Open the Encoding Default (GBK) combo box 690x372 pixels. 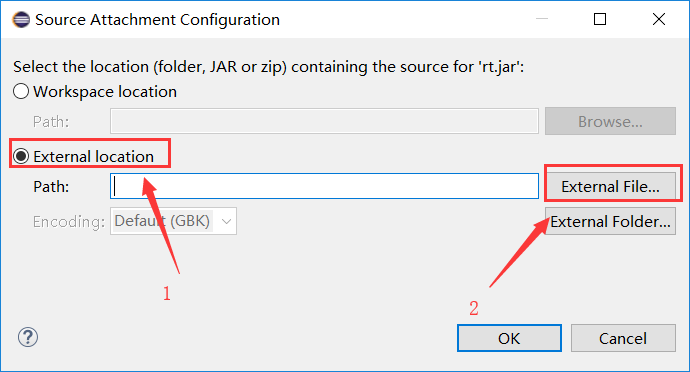pyautogui.click(x=173, y=221)
